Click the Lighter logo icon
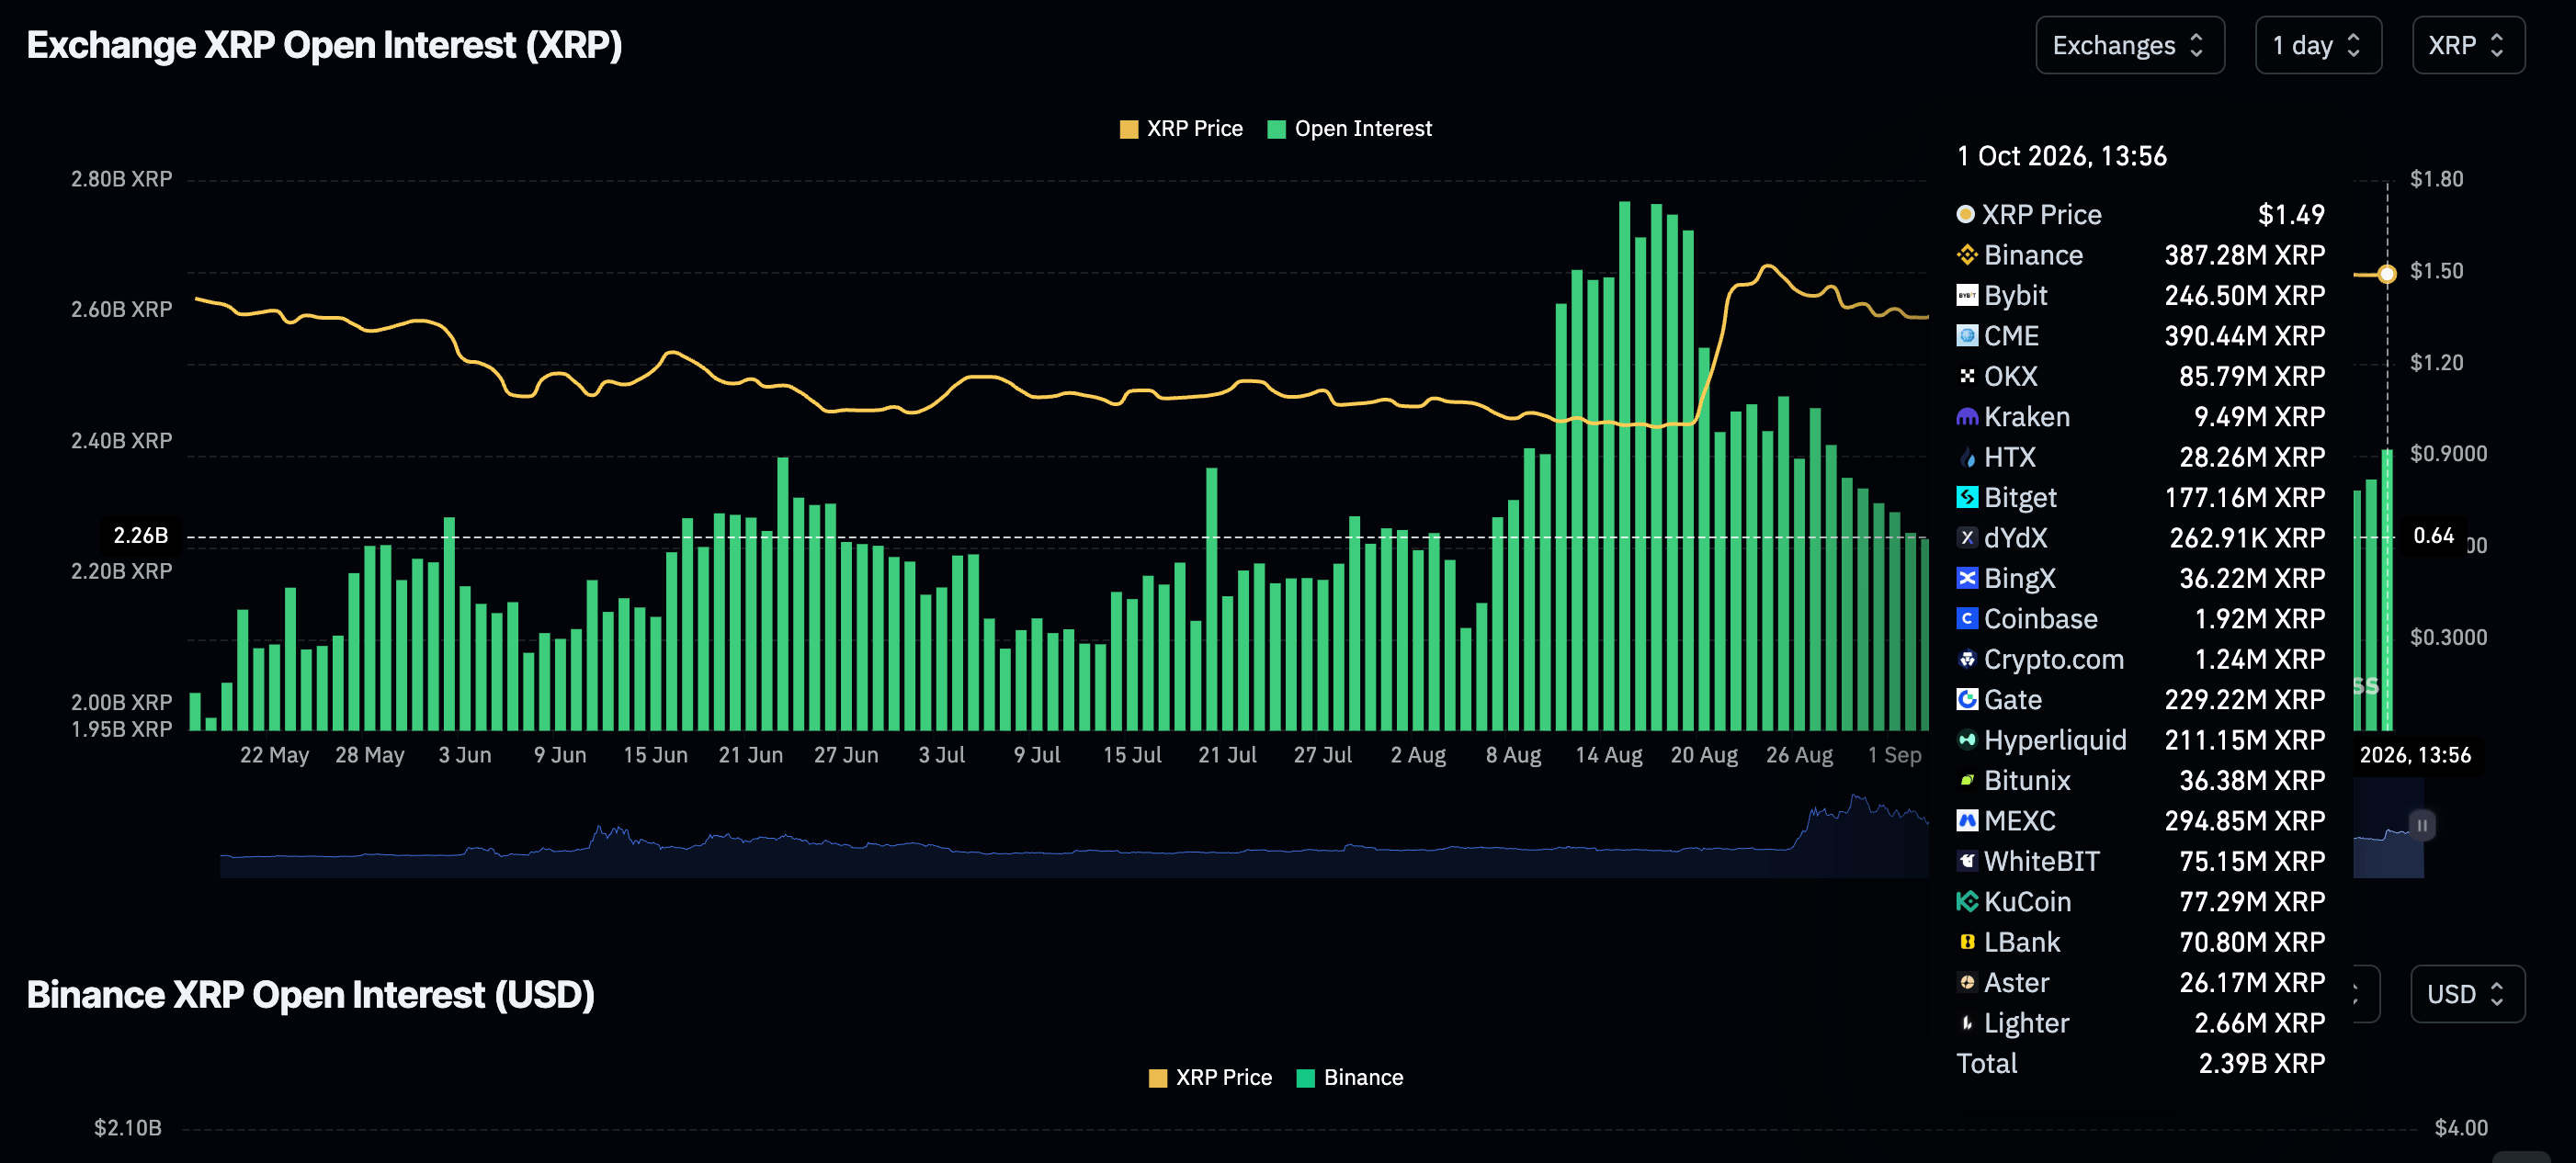Viewport: 2576px width, 1163px height. pos(1966,1023)
